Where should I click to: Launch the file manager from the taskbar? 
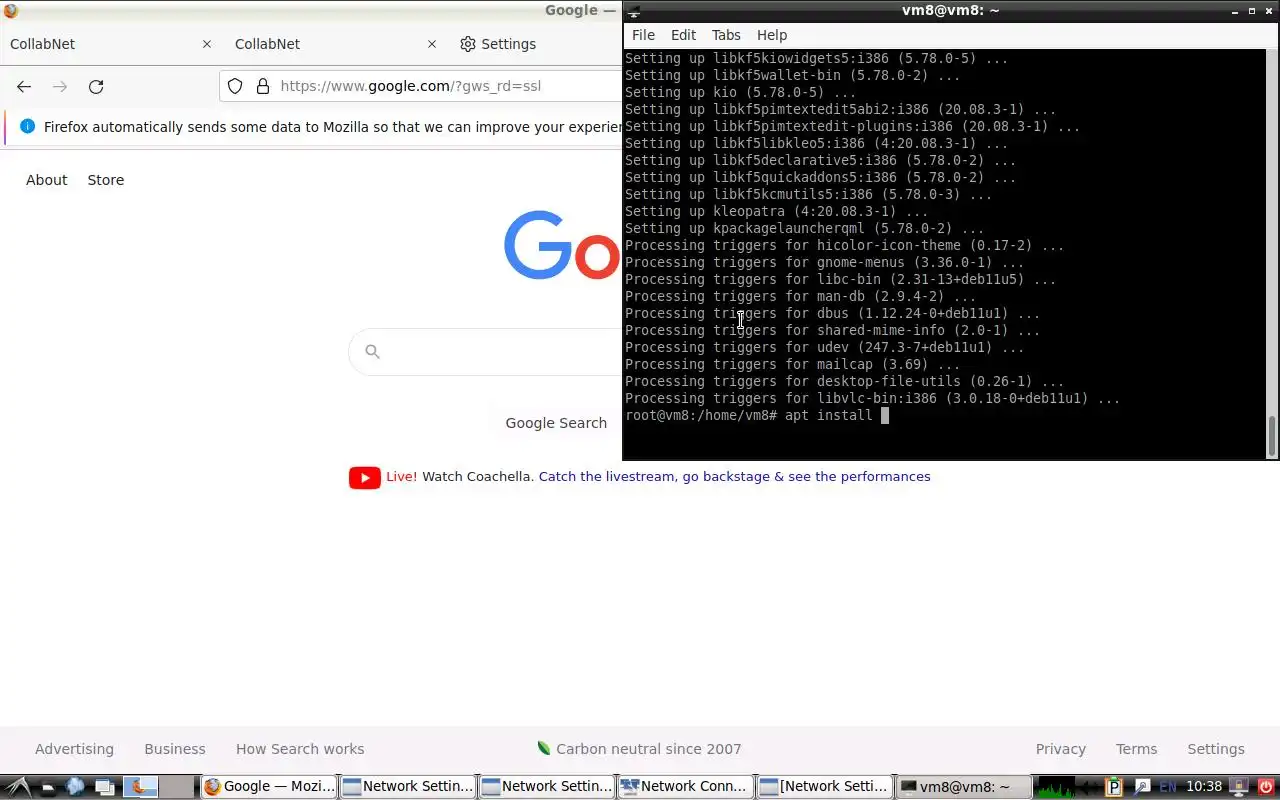coord(49,787)
